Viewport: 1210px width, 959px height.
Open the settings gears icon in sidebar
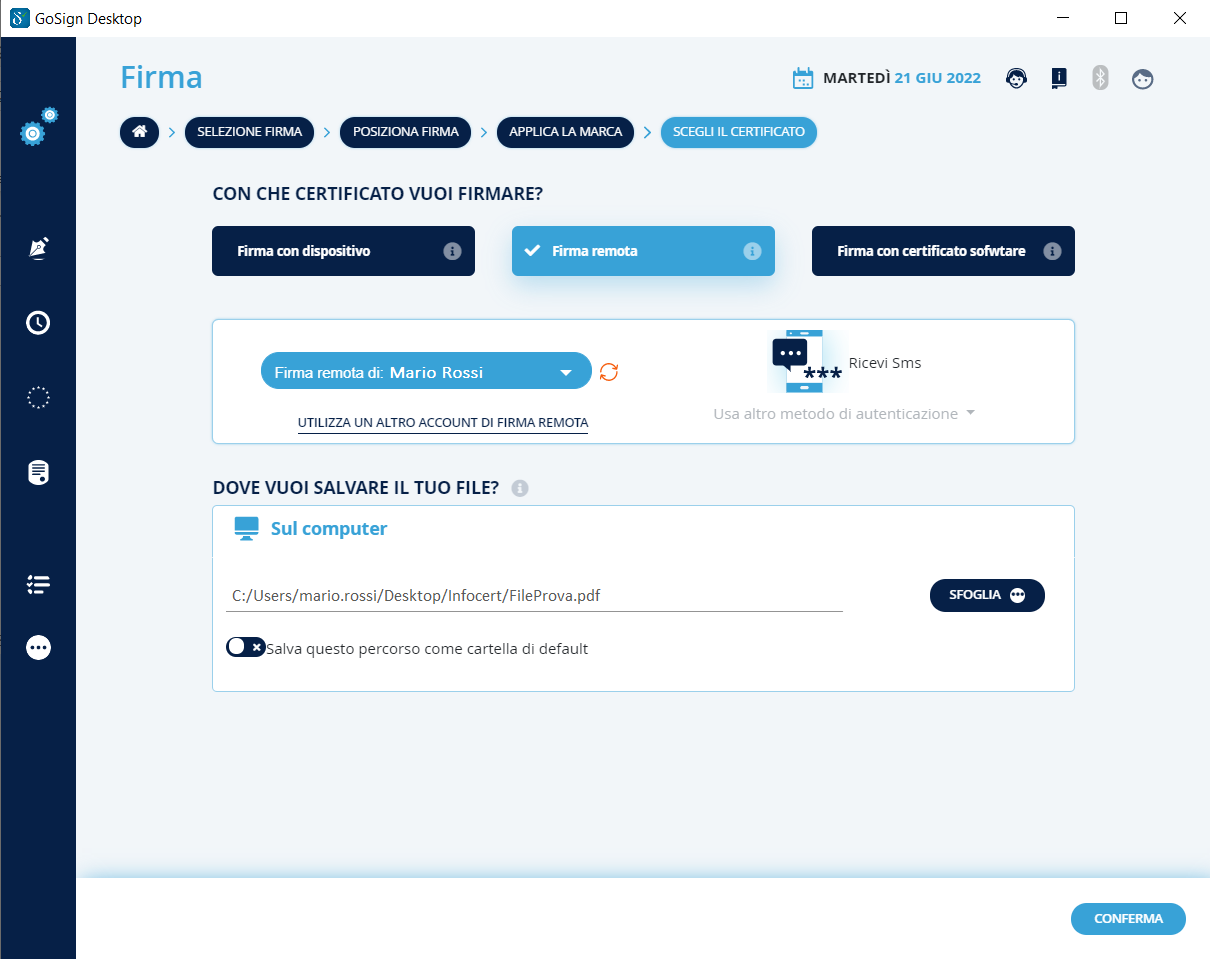coord(38,127)
